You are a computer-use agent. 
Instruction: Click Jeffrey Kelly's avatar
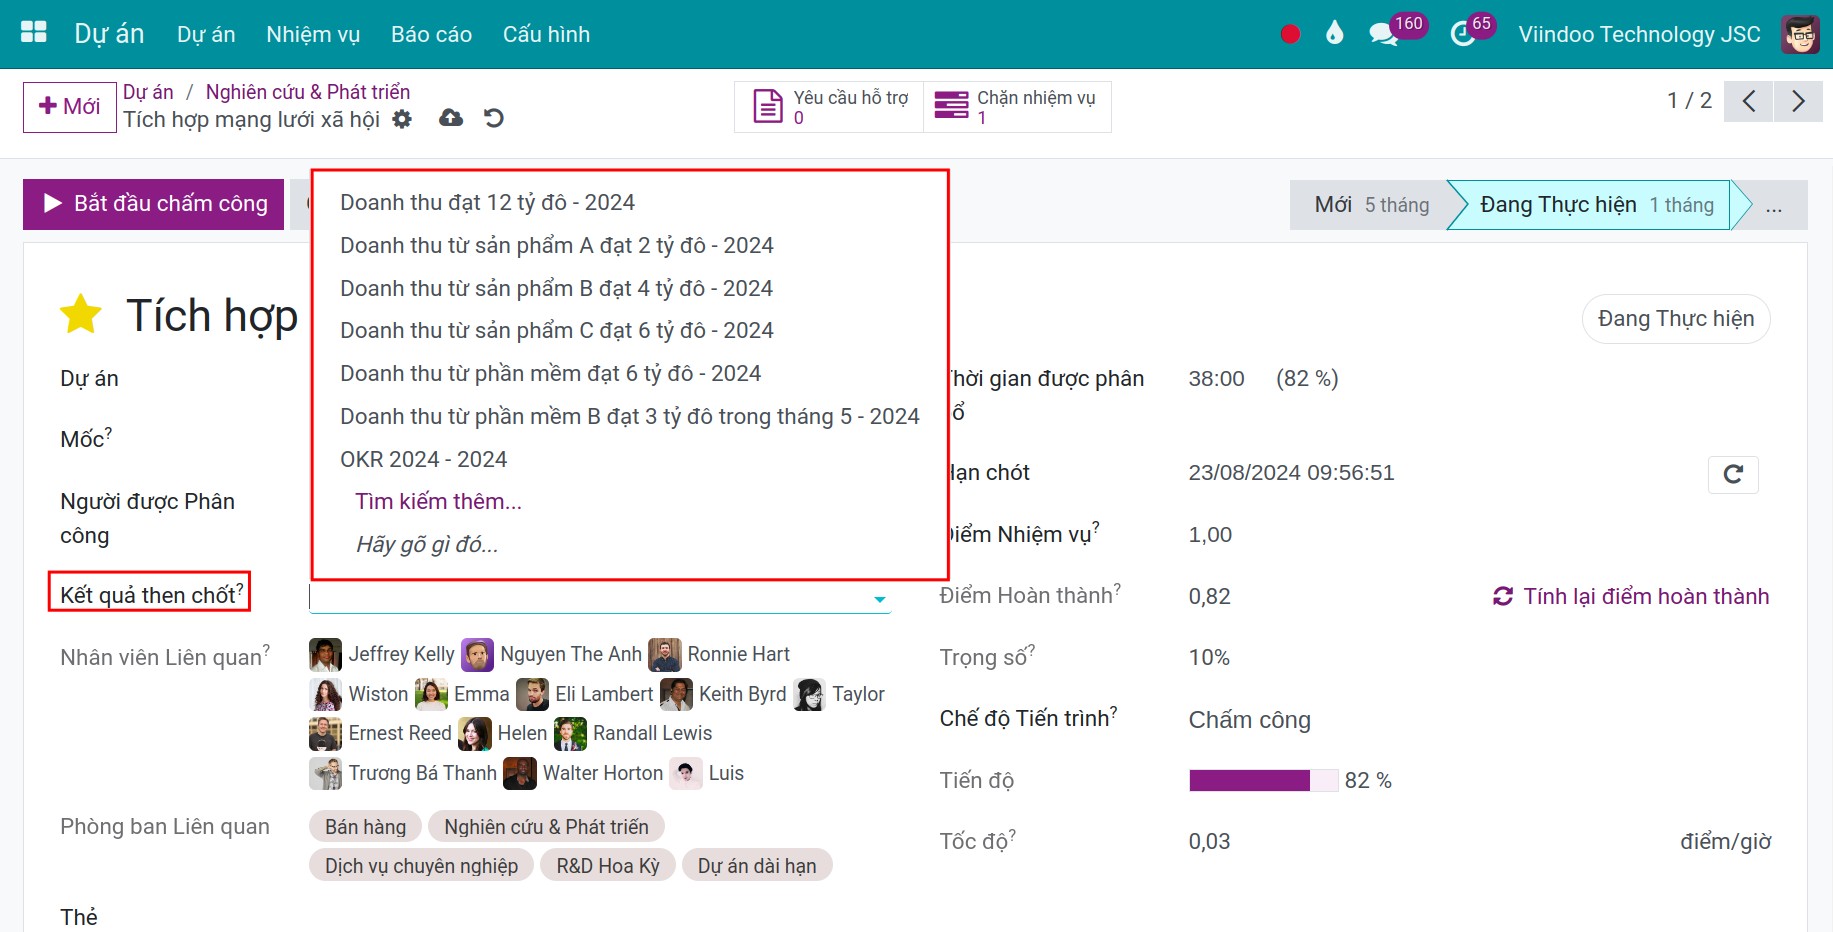[x=325, y=654]
